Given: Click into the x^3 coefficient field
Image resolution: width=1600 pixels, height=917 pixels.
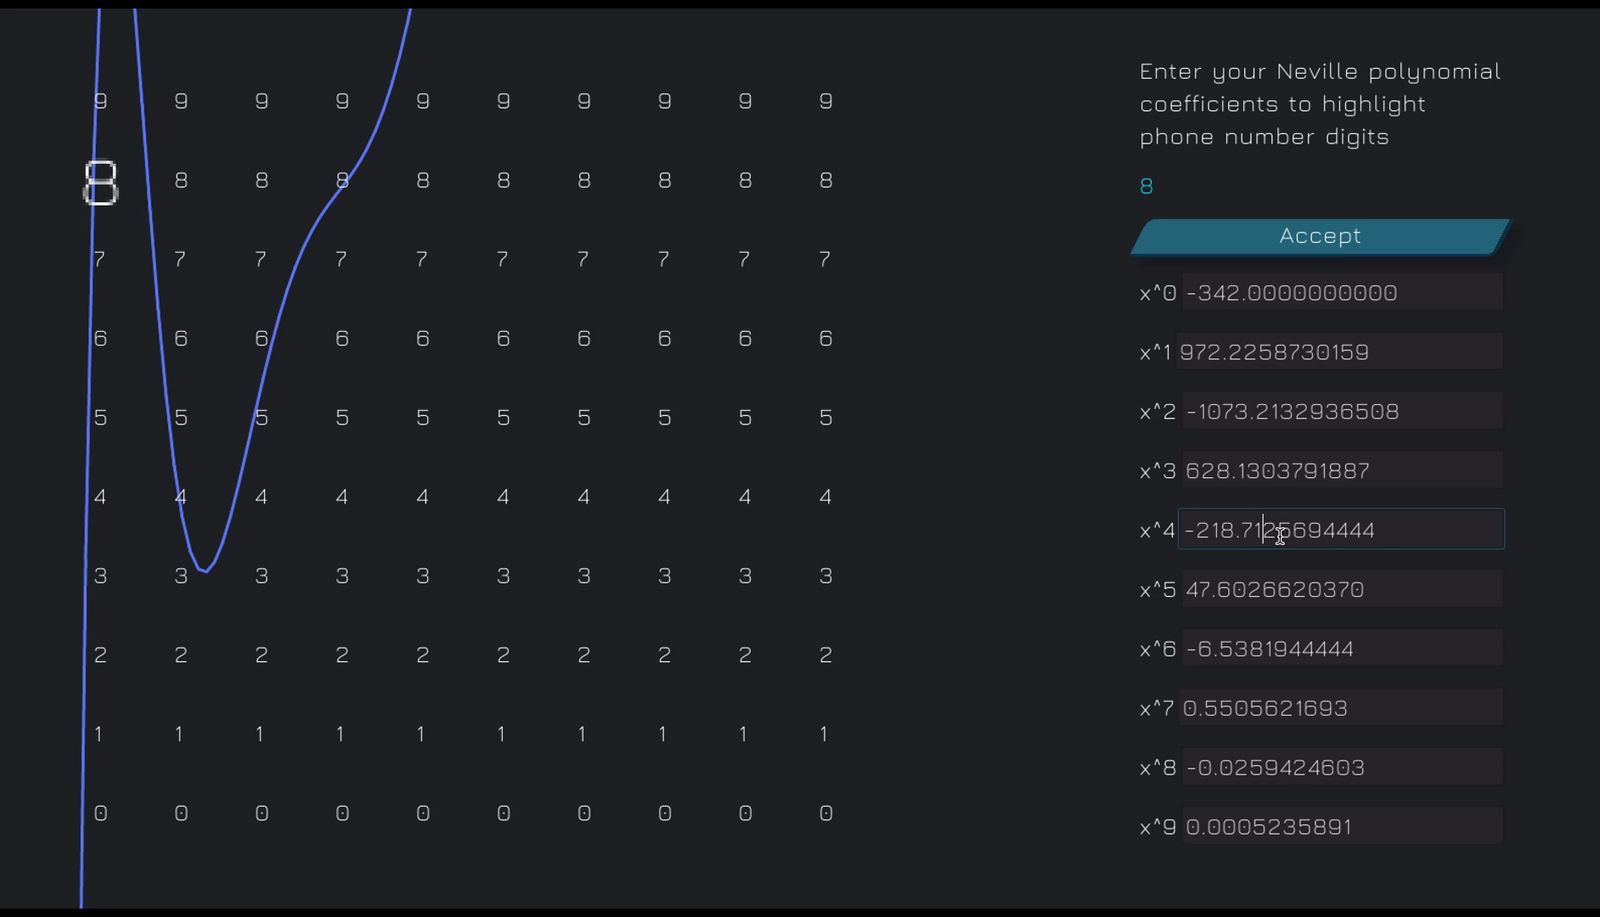Looking at the screenshot, I should point(1341,470).
